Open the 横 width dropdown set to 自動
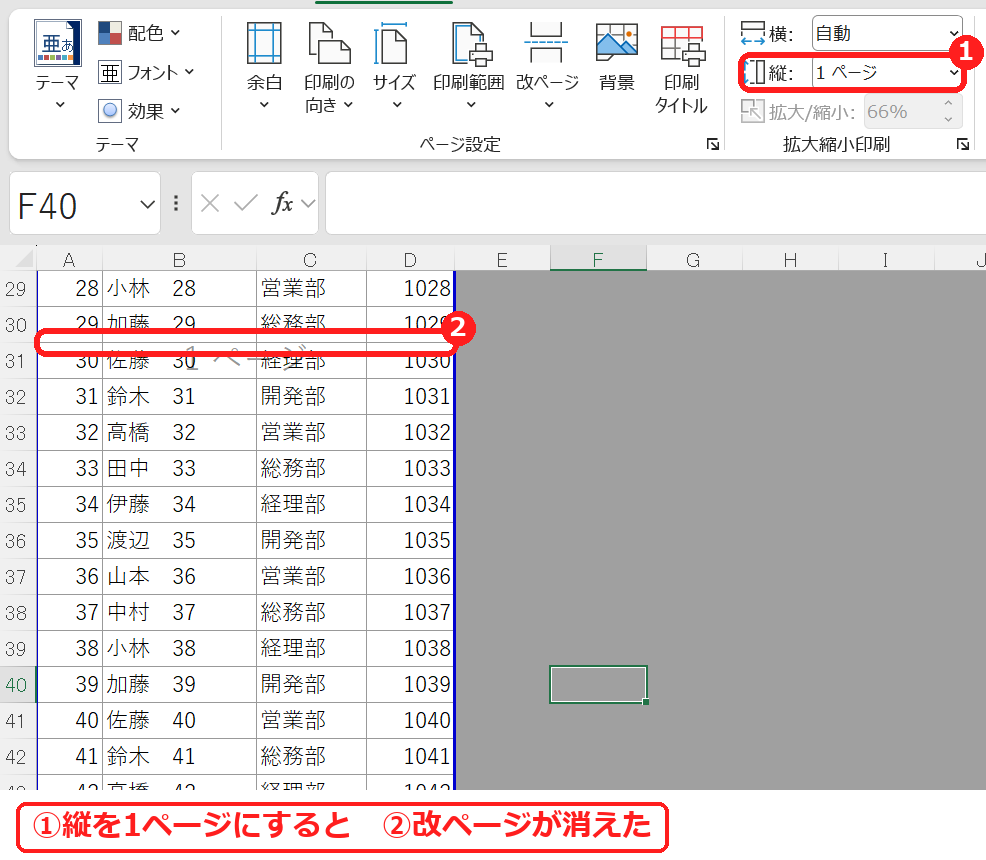 [887, 33]
